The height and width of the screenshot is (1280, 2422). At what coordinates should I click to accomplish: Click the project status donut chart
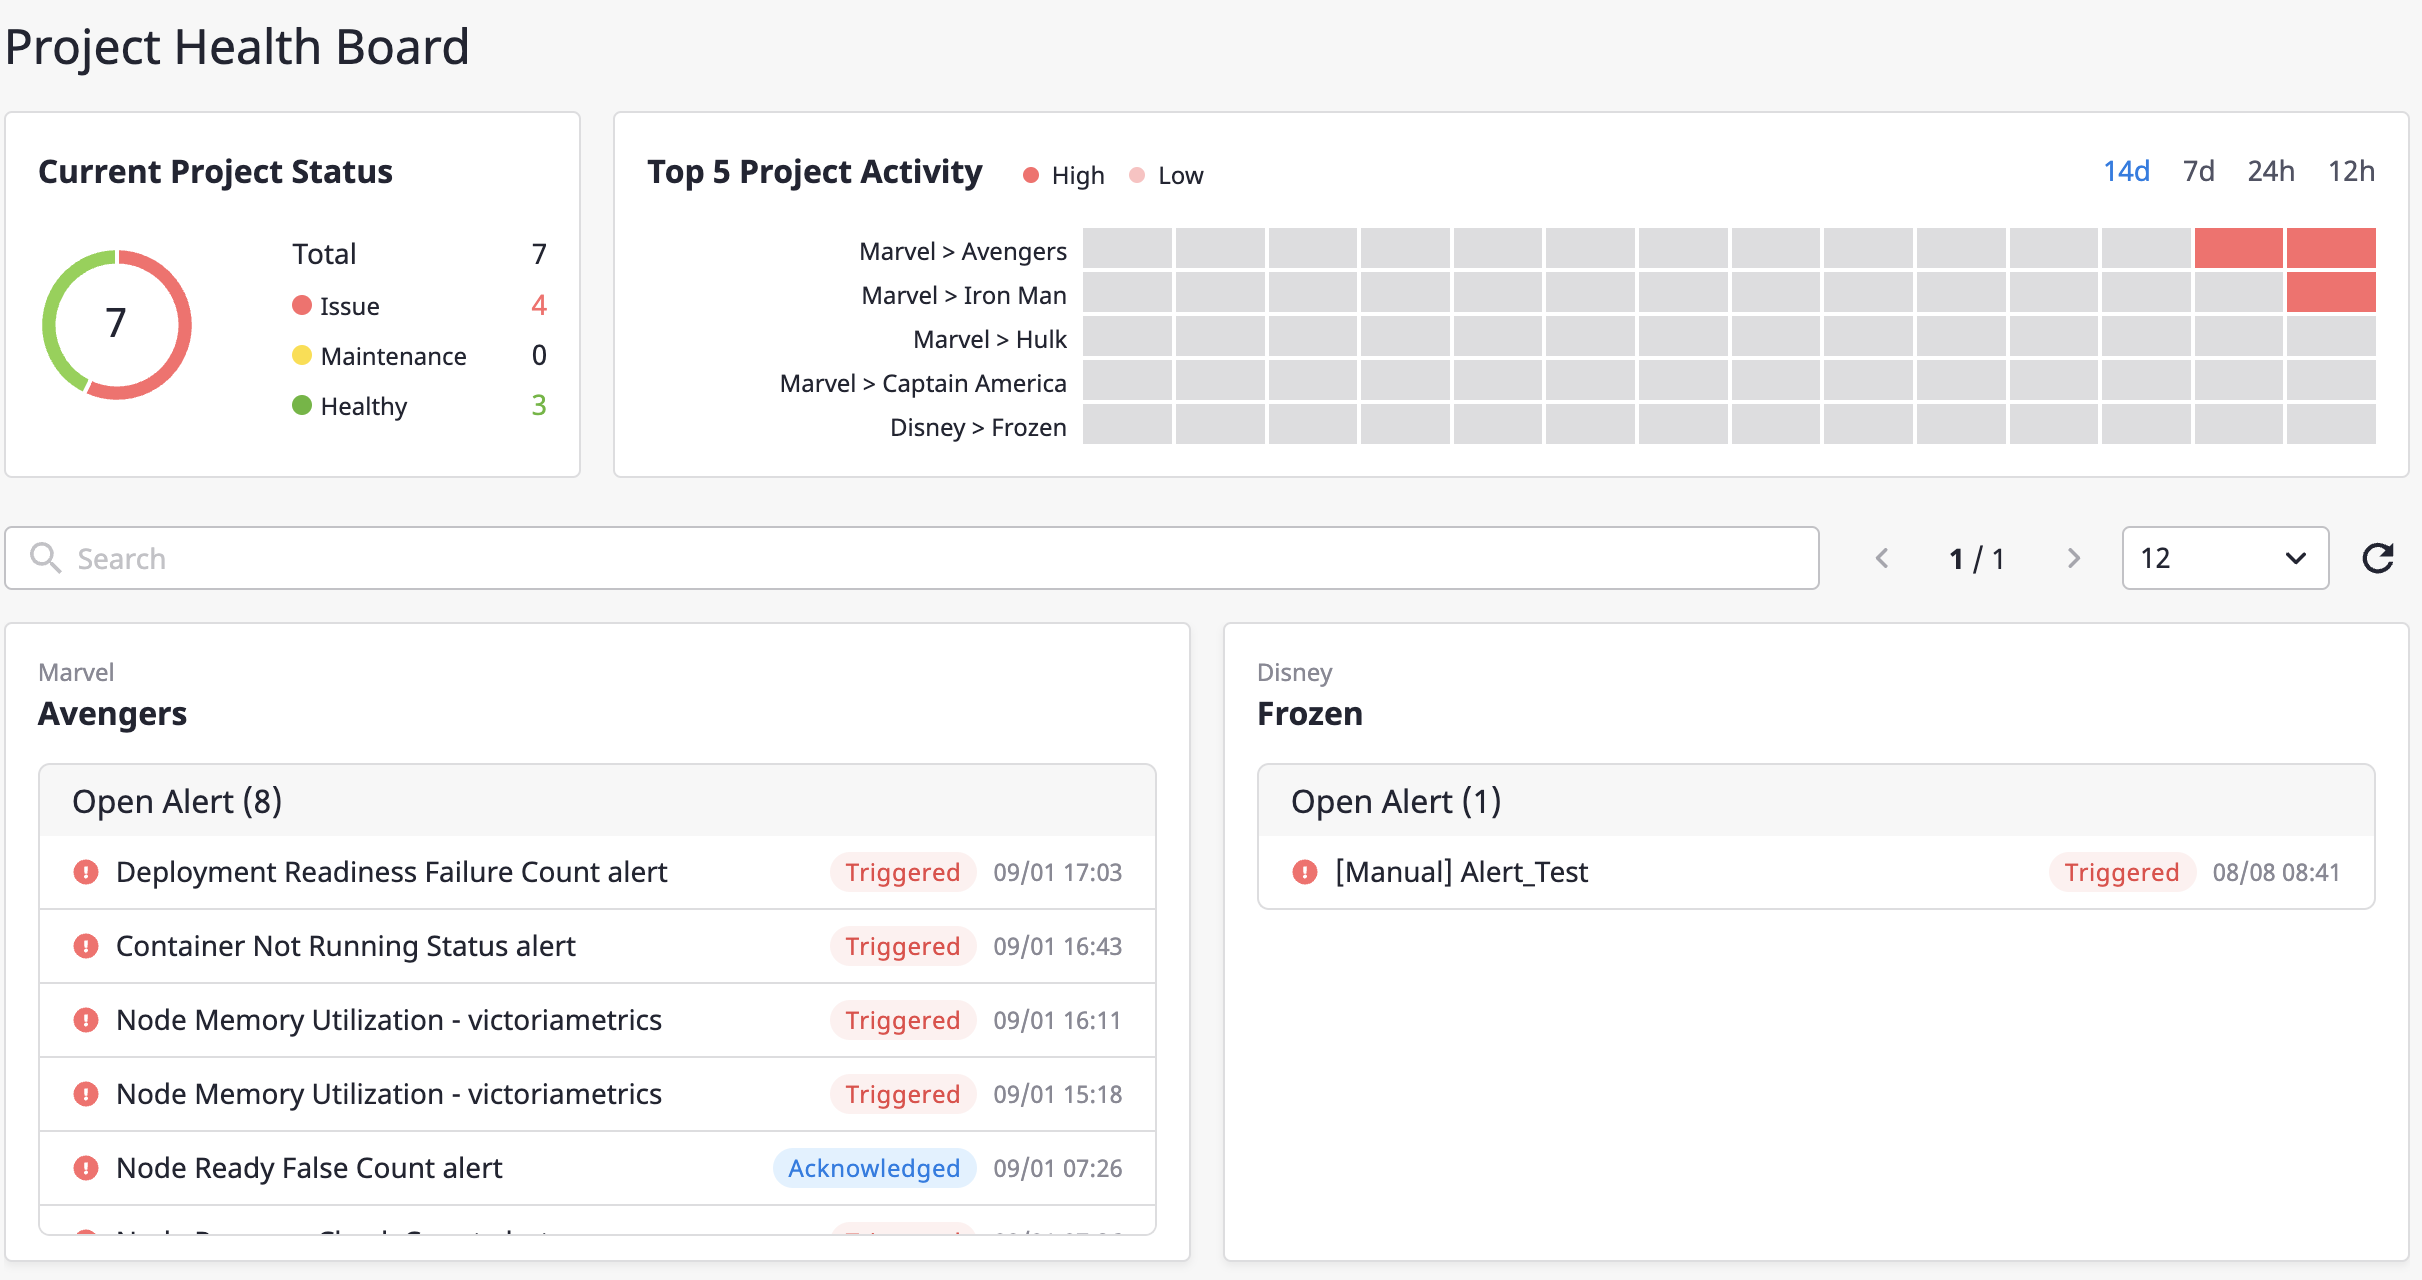pos(117,325)
